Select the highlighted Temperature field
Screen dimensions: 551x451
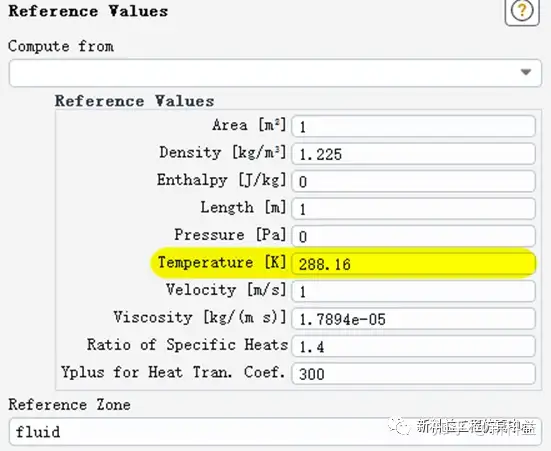(x=413, y=263)
